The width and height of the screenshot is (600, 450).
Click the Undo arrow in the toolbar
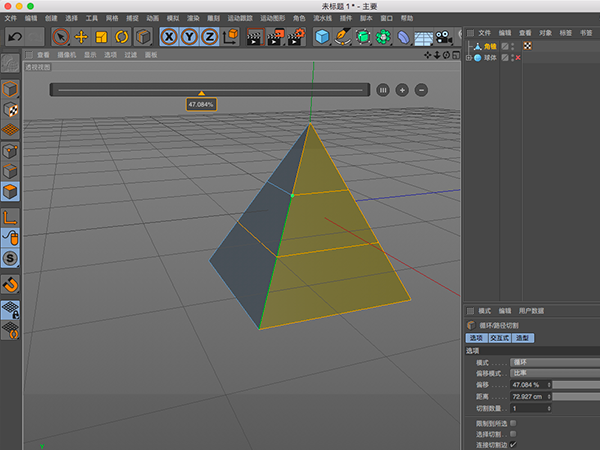[x=15, y=37]
